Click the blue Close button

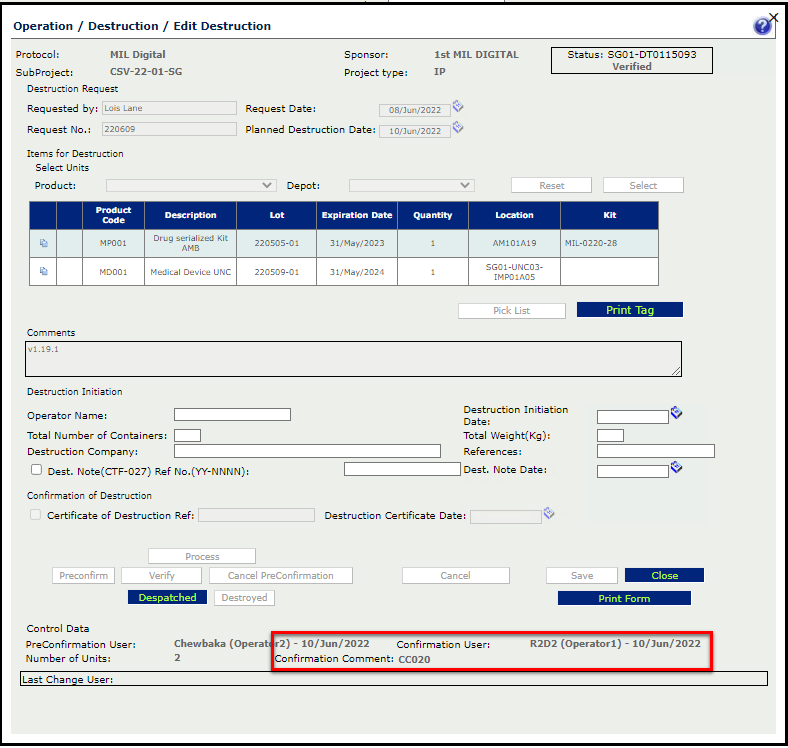click(x=664, y=575)
